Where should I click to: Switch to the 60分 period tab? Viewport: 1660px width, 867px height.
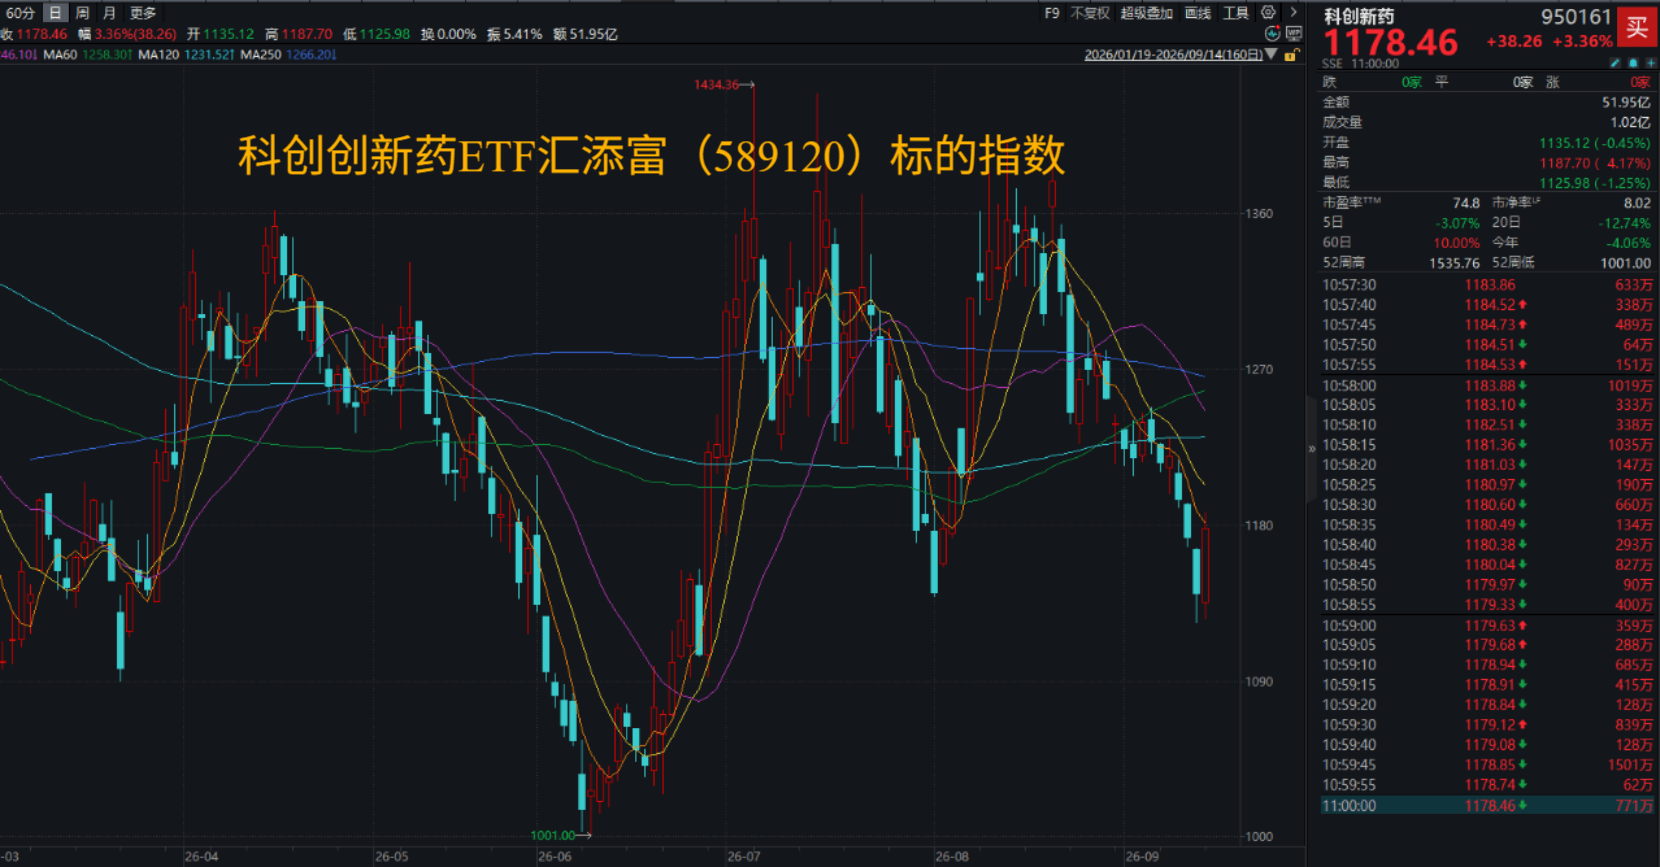(20, 13)
